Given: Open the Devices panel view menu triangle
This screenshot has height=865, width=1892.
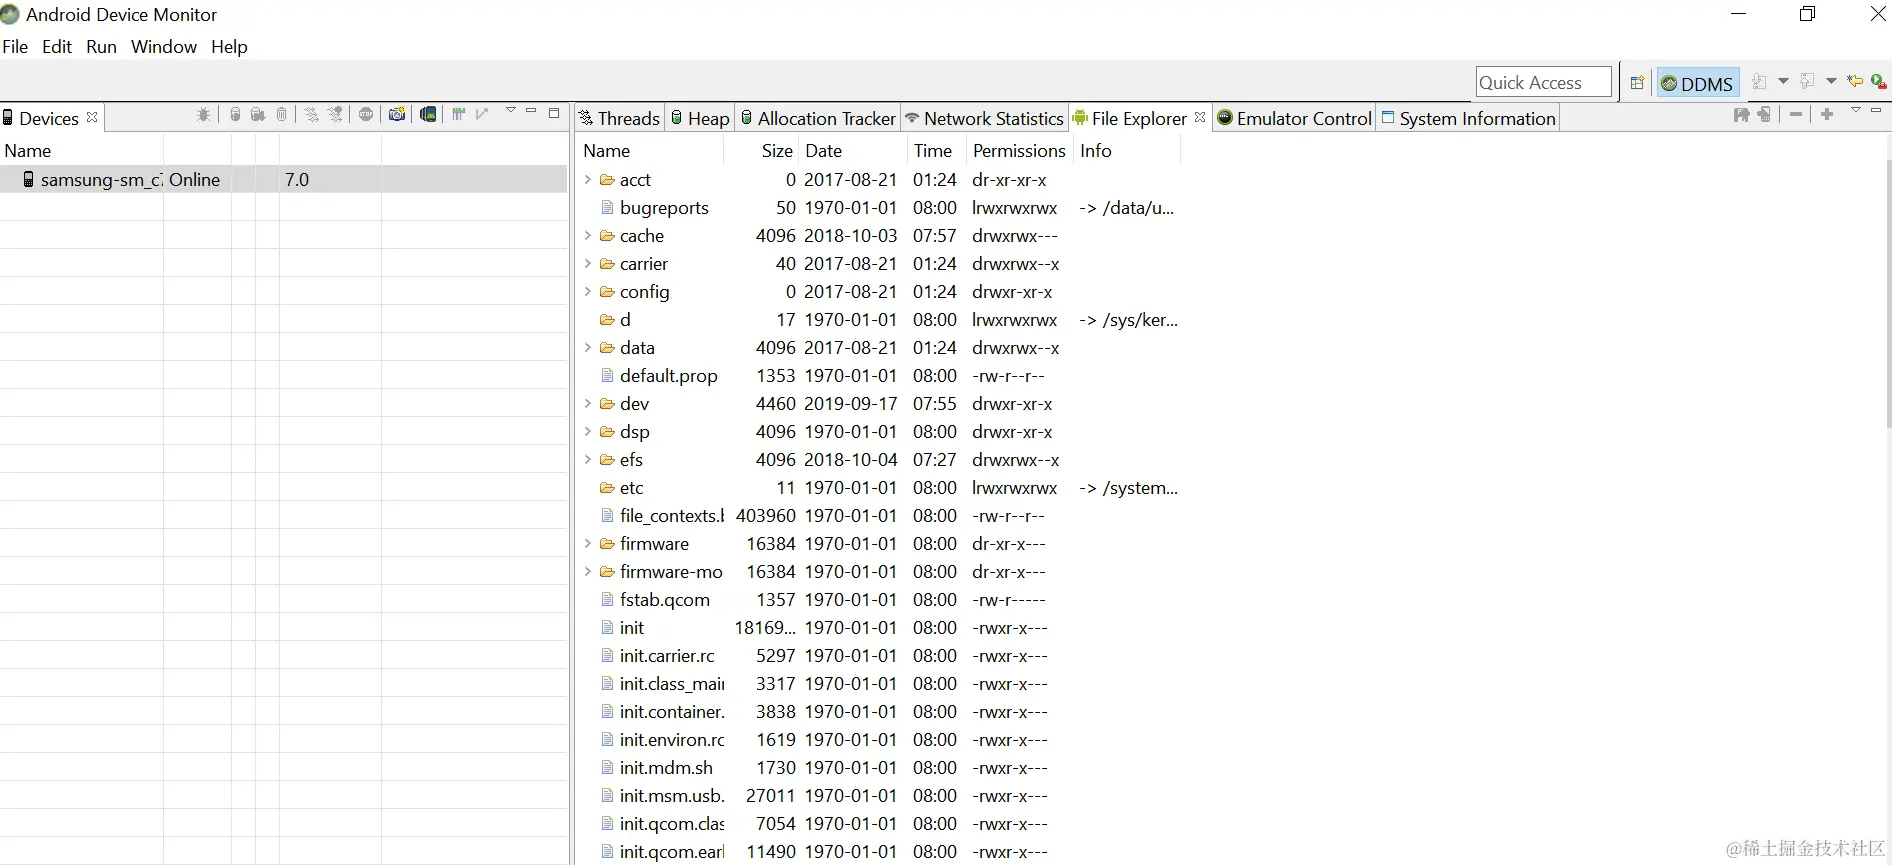Looking at the screenshot, I should click(x=511, y=111).
